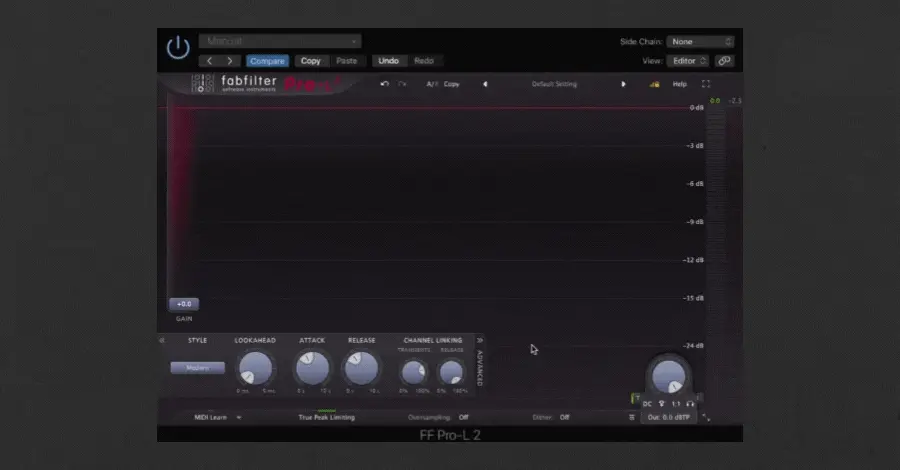Click FabFilter undo curved arrow
This screenshot has width=900, height=470.
click(385, 84)
